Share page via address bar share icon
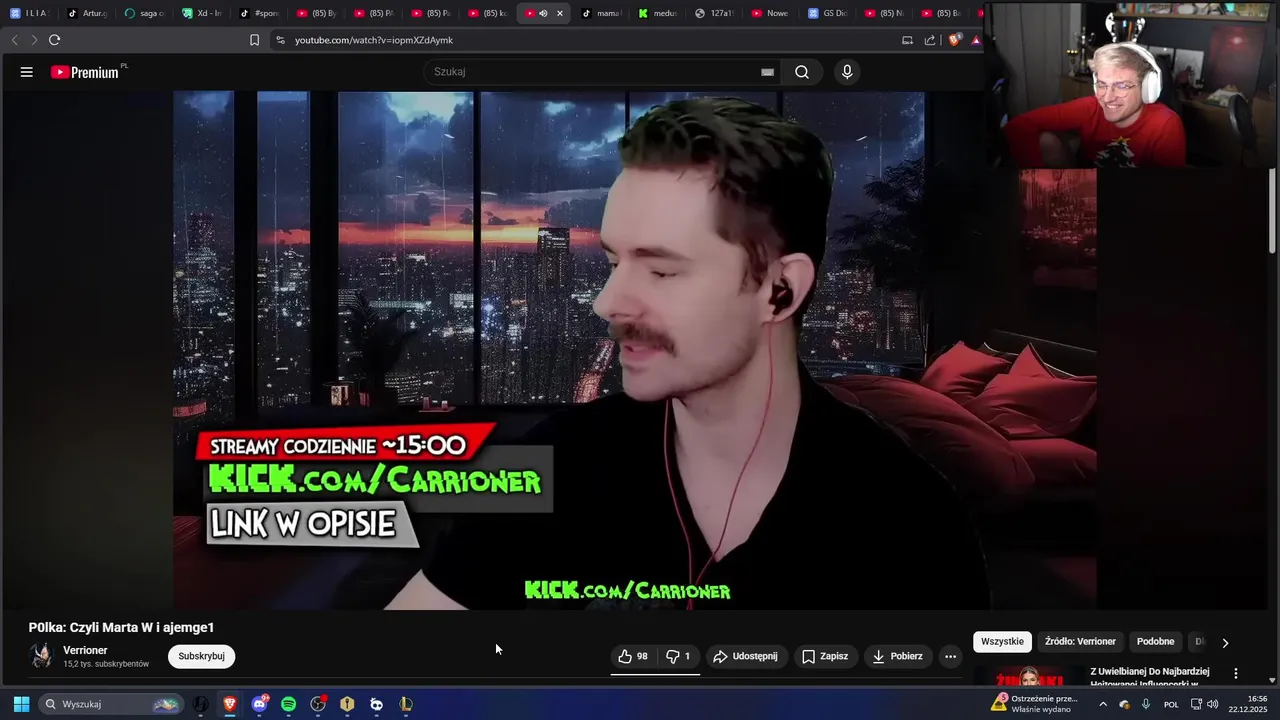Screen dimensions: 1280x720 coord(930,40)
